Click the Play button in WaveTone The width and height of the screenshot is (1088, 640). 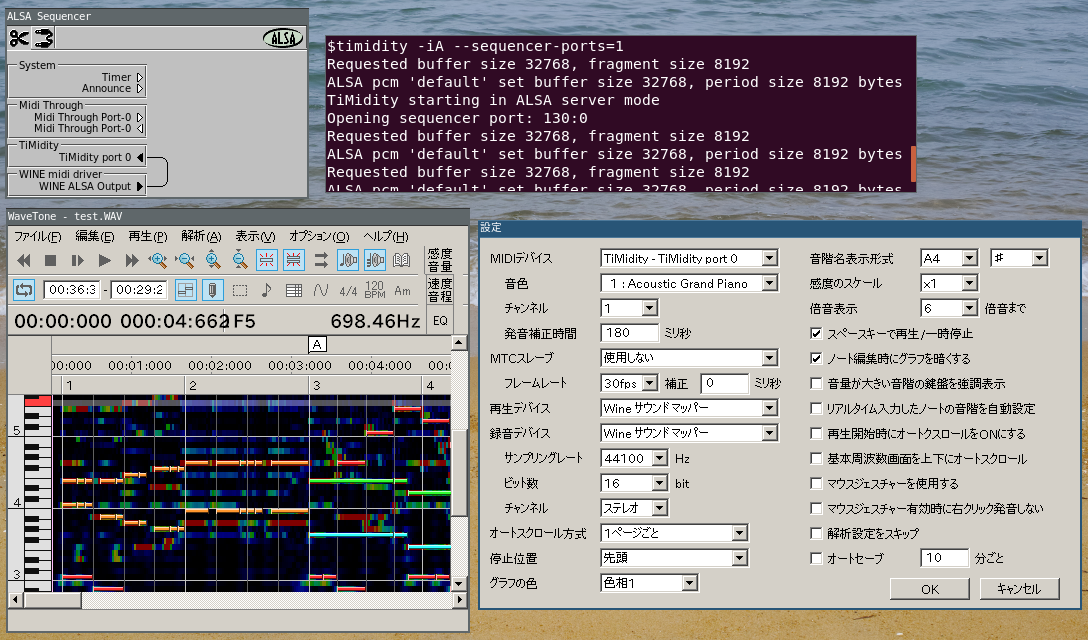click(104, 260)
